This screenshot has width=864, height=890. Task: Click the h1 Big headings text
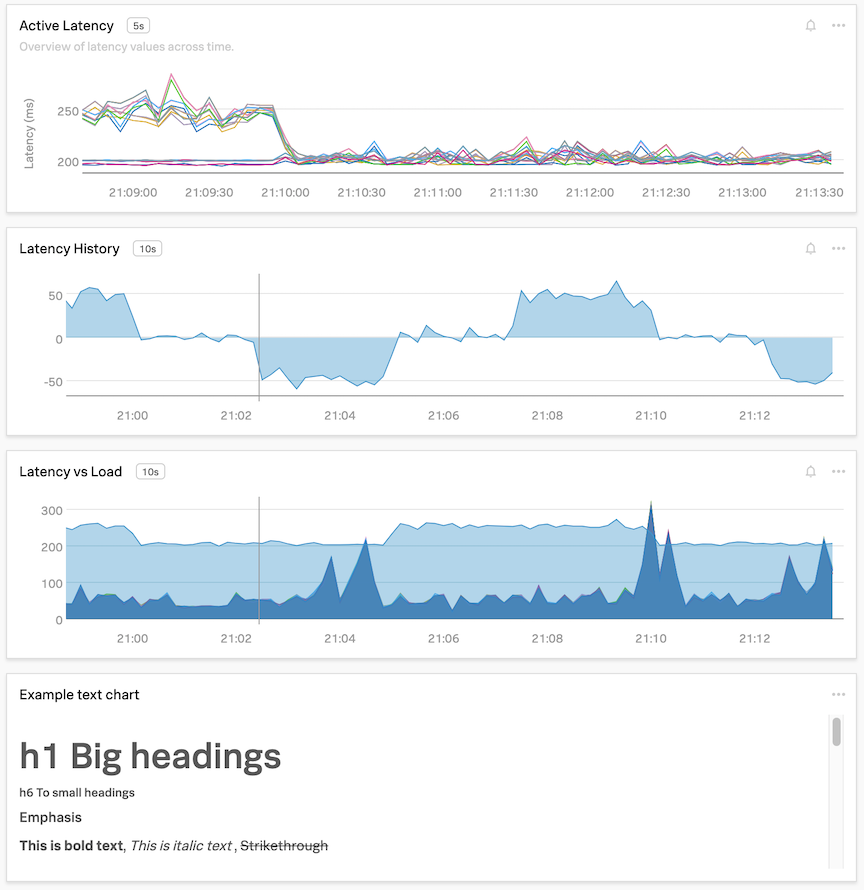(x=150, y=757)
